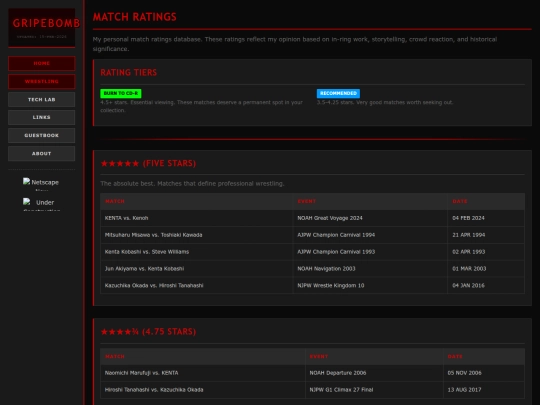Open the TECH LAB page
Viewport: 540px width, 405px height.
tap(42, 100)
